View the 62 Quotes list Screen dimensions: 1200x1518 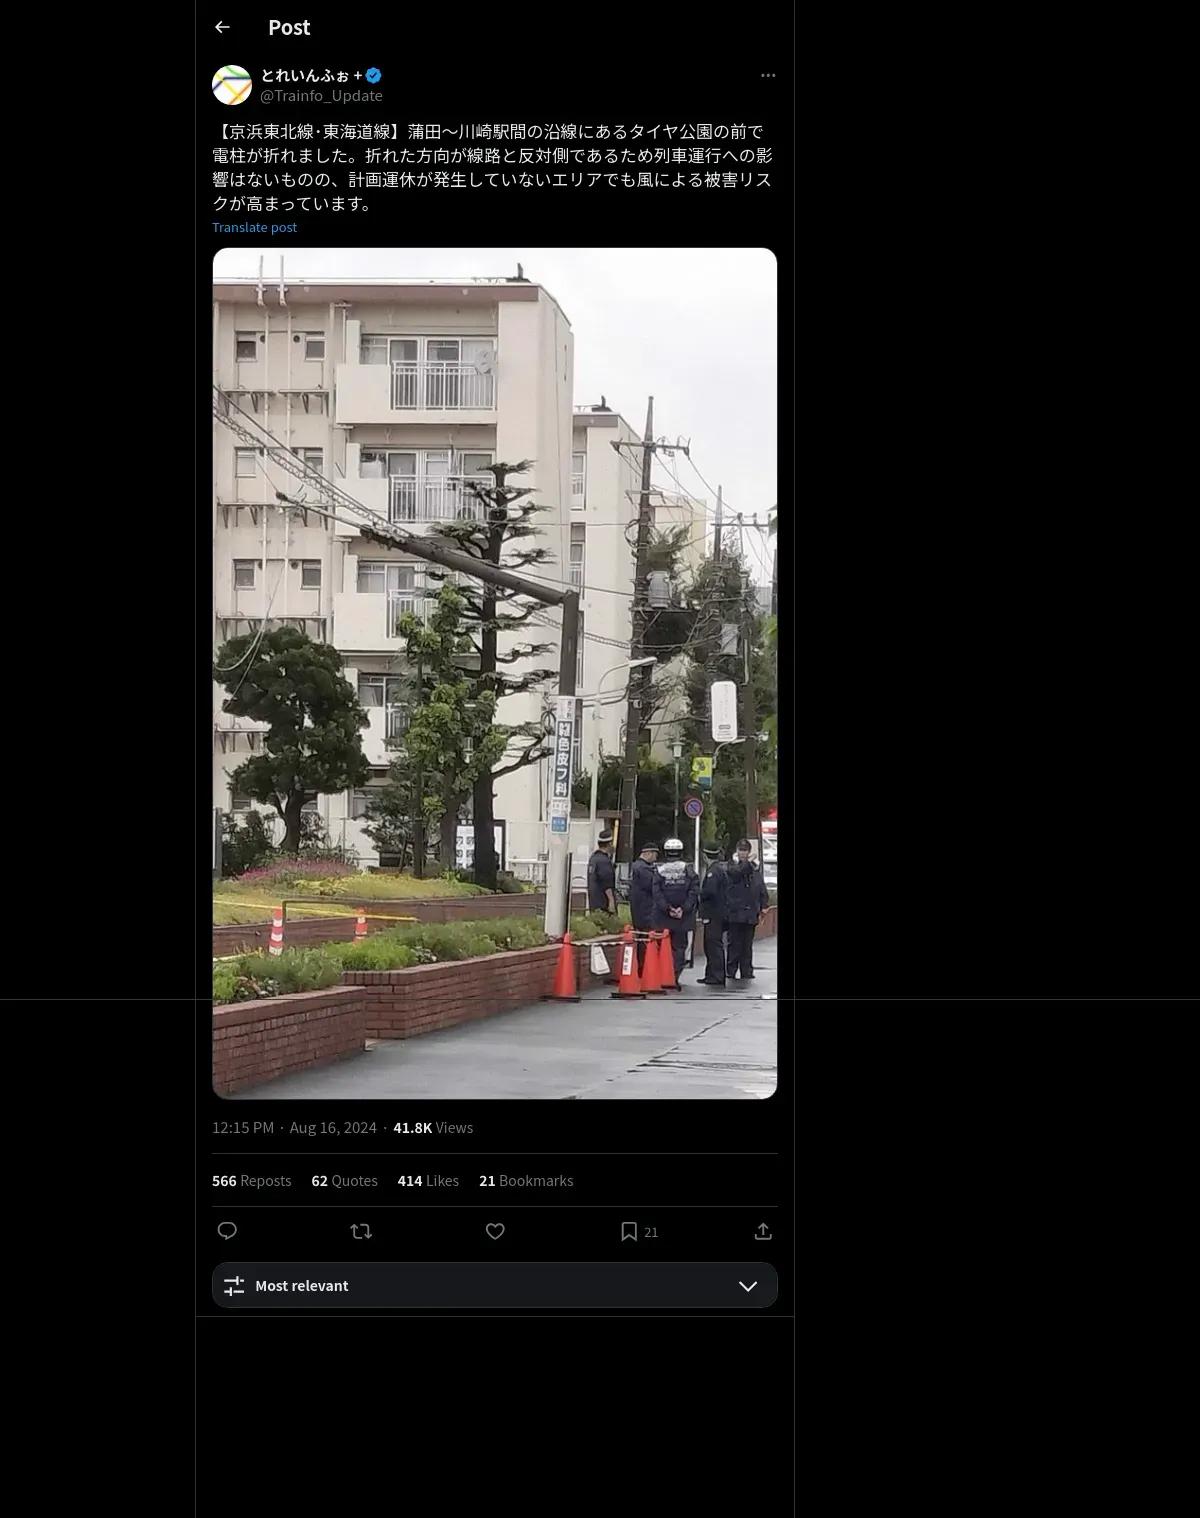click(344, 1180)
